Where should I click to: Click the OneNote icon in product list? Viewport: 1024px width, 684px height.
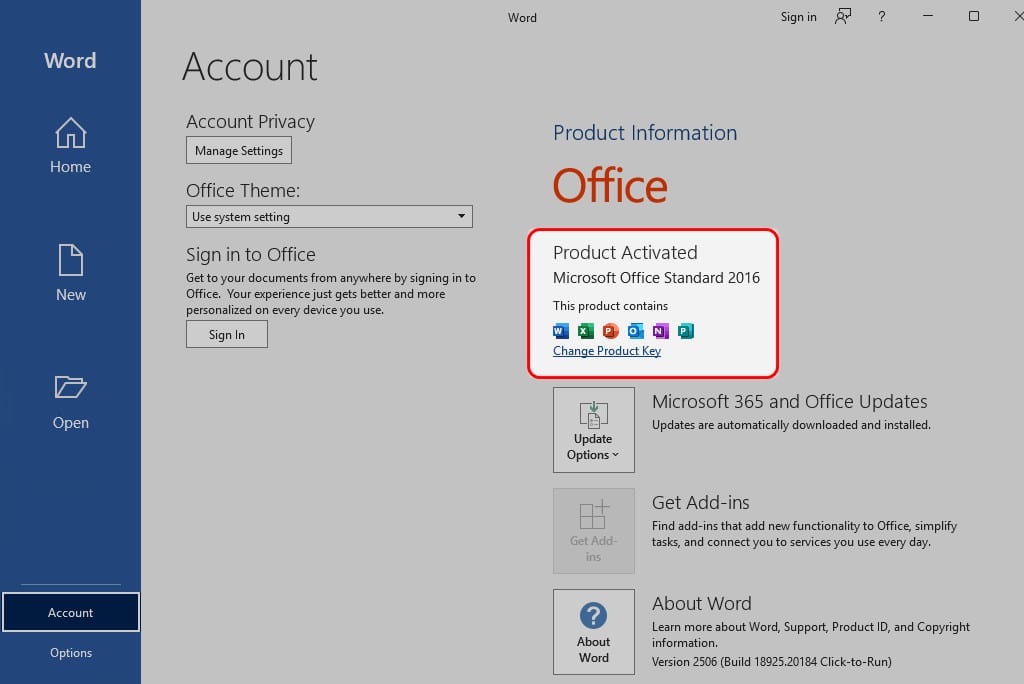point(660,331)
